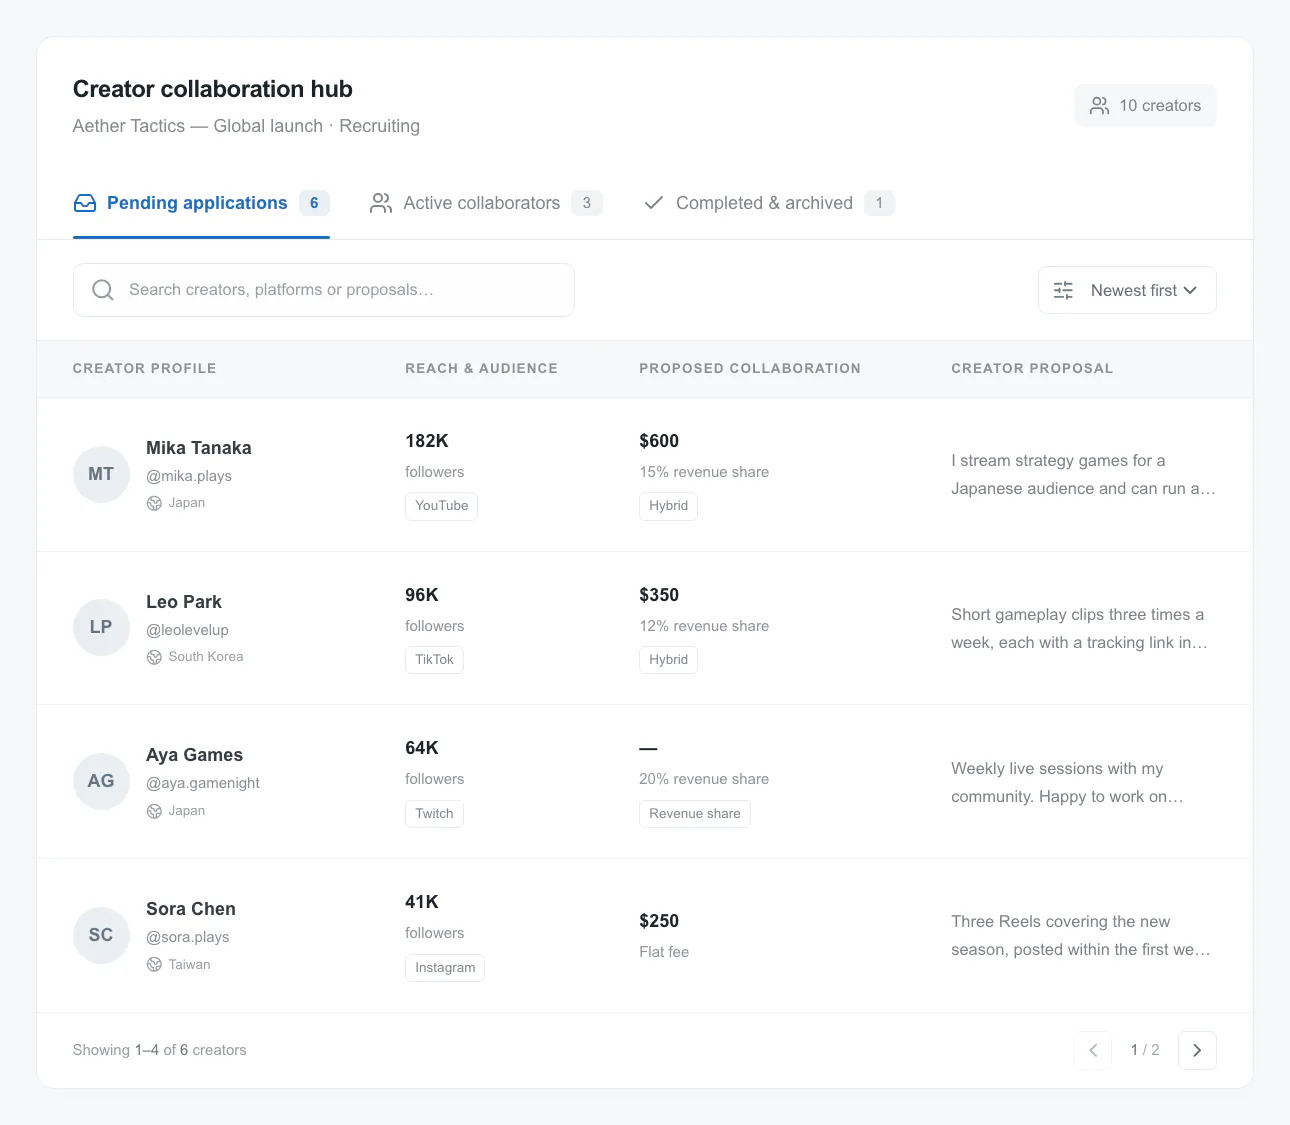This screenshot has width=1290, height=1125.
Task: Open Leo Park's profile name
Action: (x=184, y=602)
